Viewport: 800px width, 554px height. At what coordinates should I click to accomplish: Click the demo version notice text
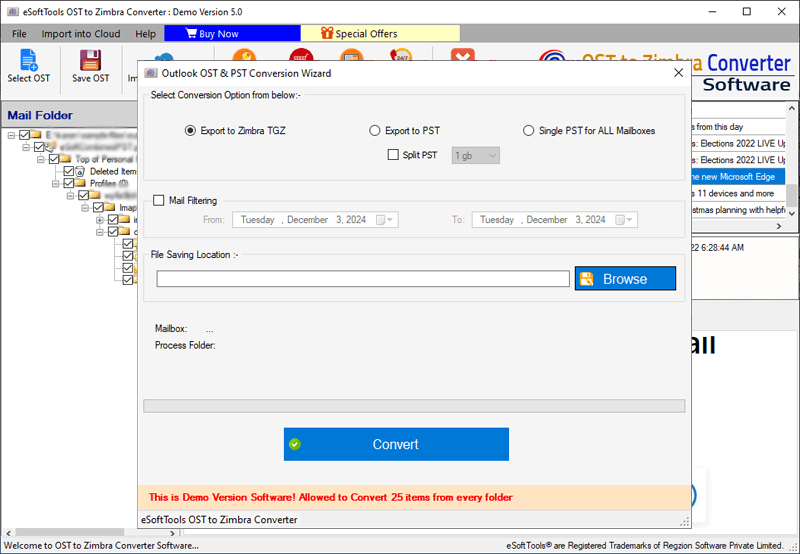coord(331,497)
